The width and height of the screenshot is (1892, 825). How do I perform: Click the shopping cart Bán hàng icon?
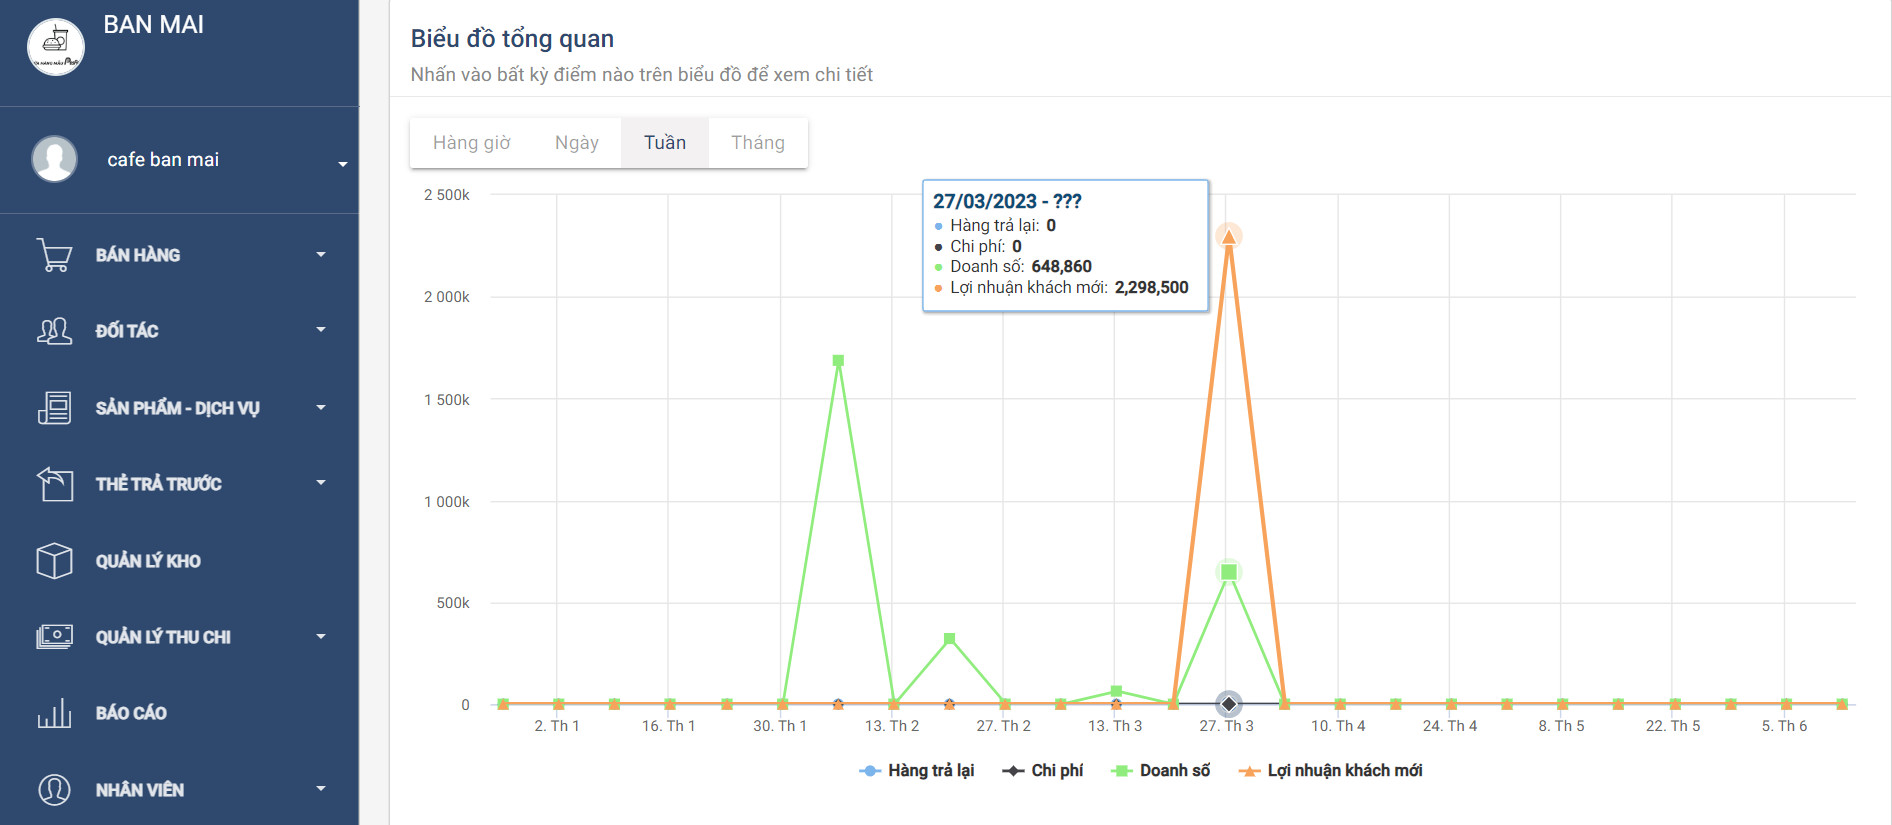point(54,255)
